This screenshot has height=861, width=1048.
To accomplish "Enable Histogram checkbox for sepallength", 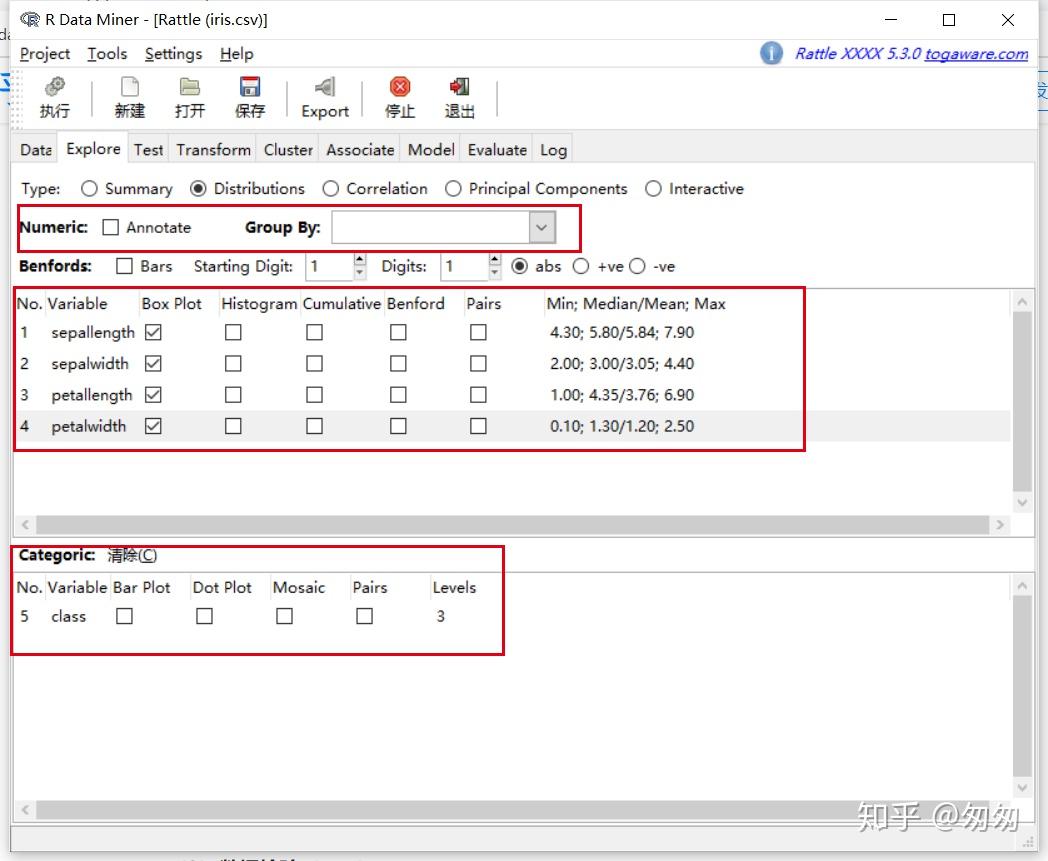I will tap(233, 333).
